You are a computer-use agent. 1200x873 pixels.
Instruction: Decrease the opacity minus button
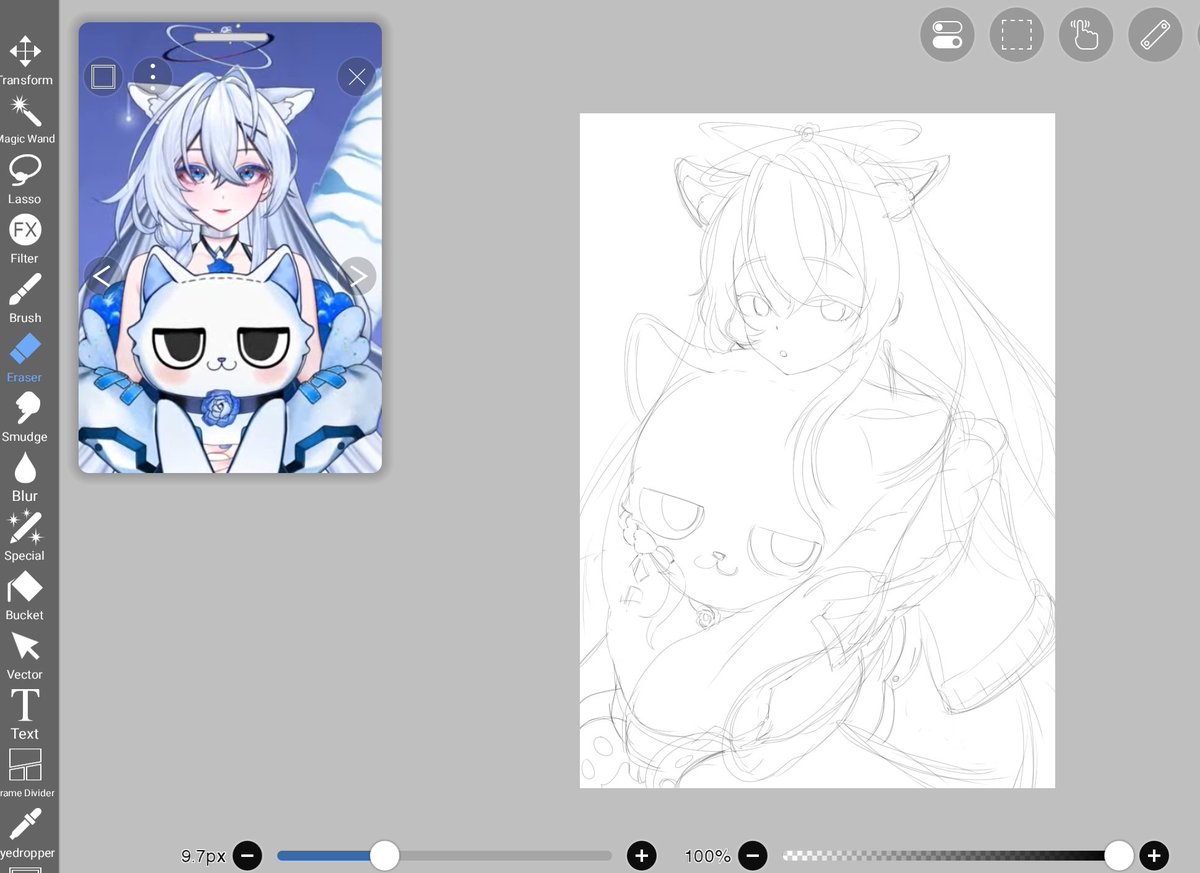[754, 855]
